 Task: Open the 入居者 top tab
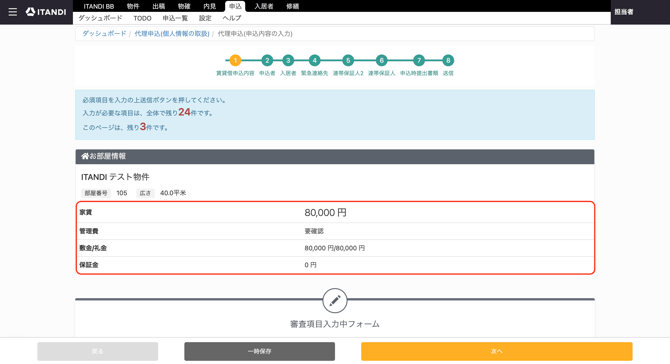(x=264, y=6)
